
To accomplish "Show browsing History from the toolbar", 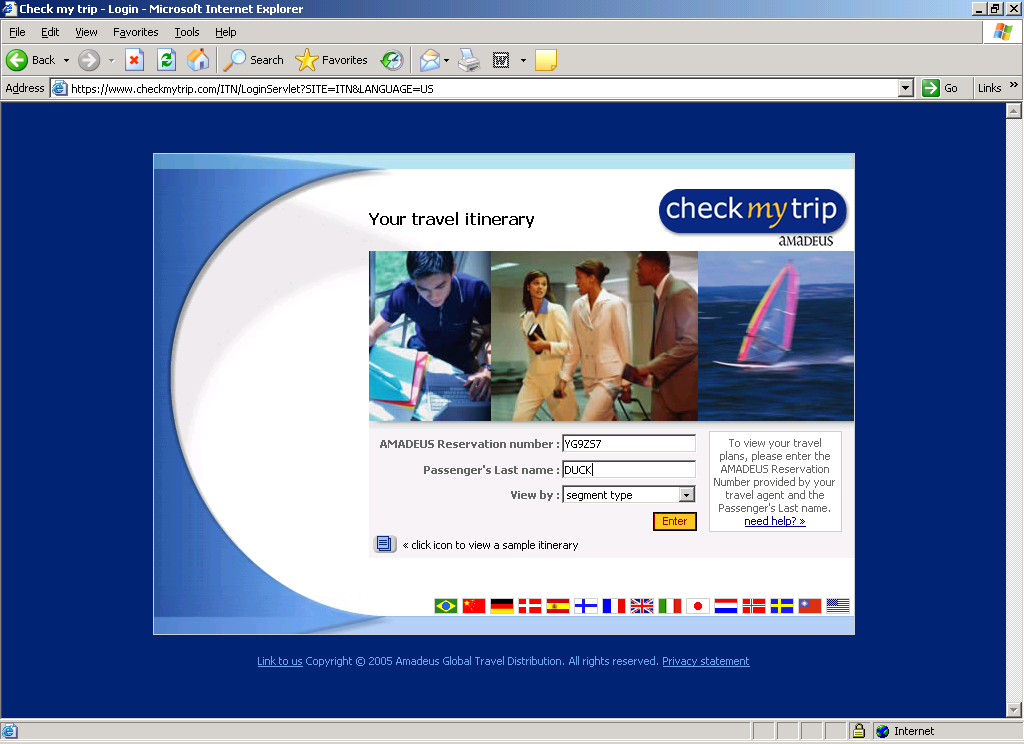I will point(392,60).
